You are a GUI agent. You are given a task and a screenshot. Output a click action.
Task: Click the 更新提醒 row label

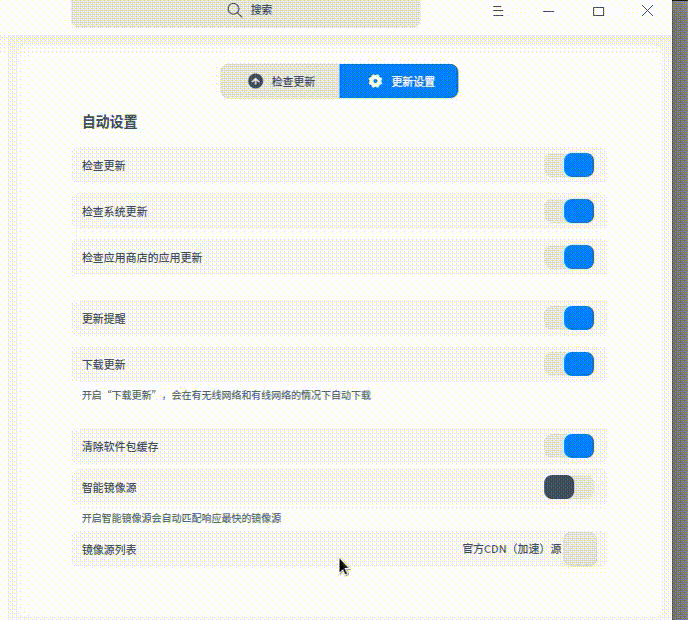point(104,319)
